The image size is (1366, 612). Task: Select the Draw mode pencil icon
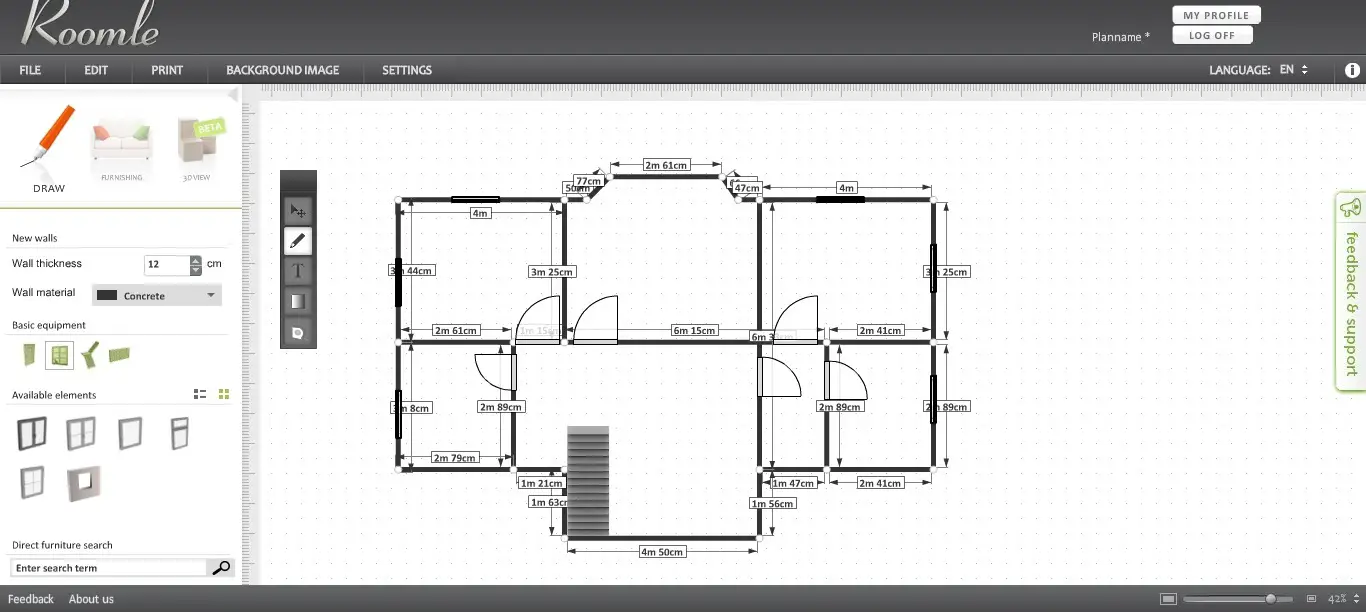[48, 138]
